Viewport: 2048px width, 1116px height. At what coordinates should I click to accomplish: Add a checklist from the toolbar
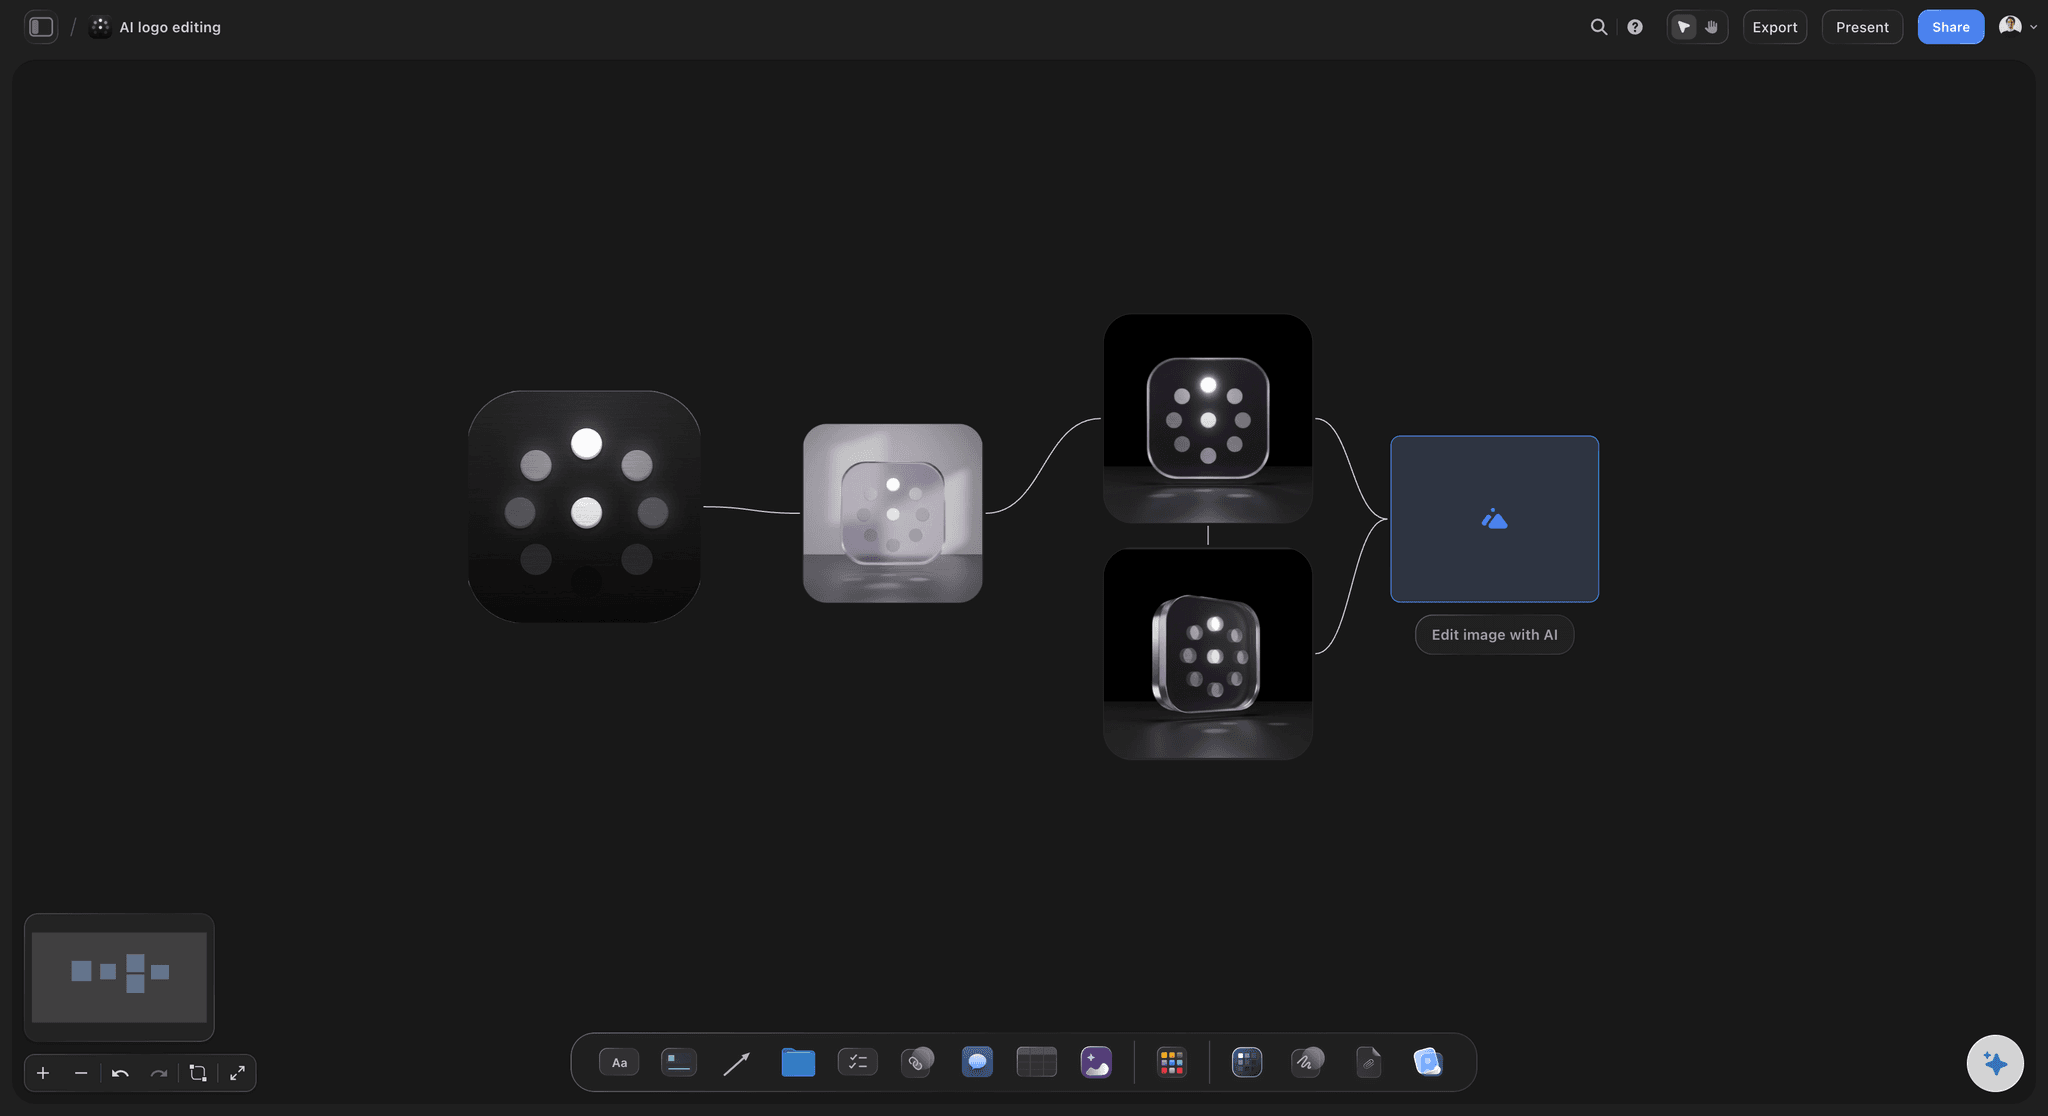pos(857,1062)
